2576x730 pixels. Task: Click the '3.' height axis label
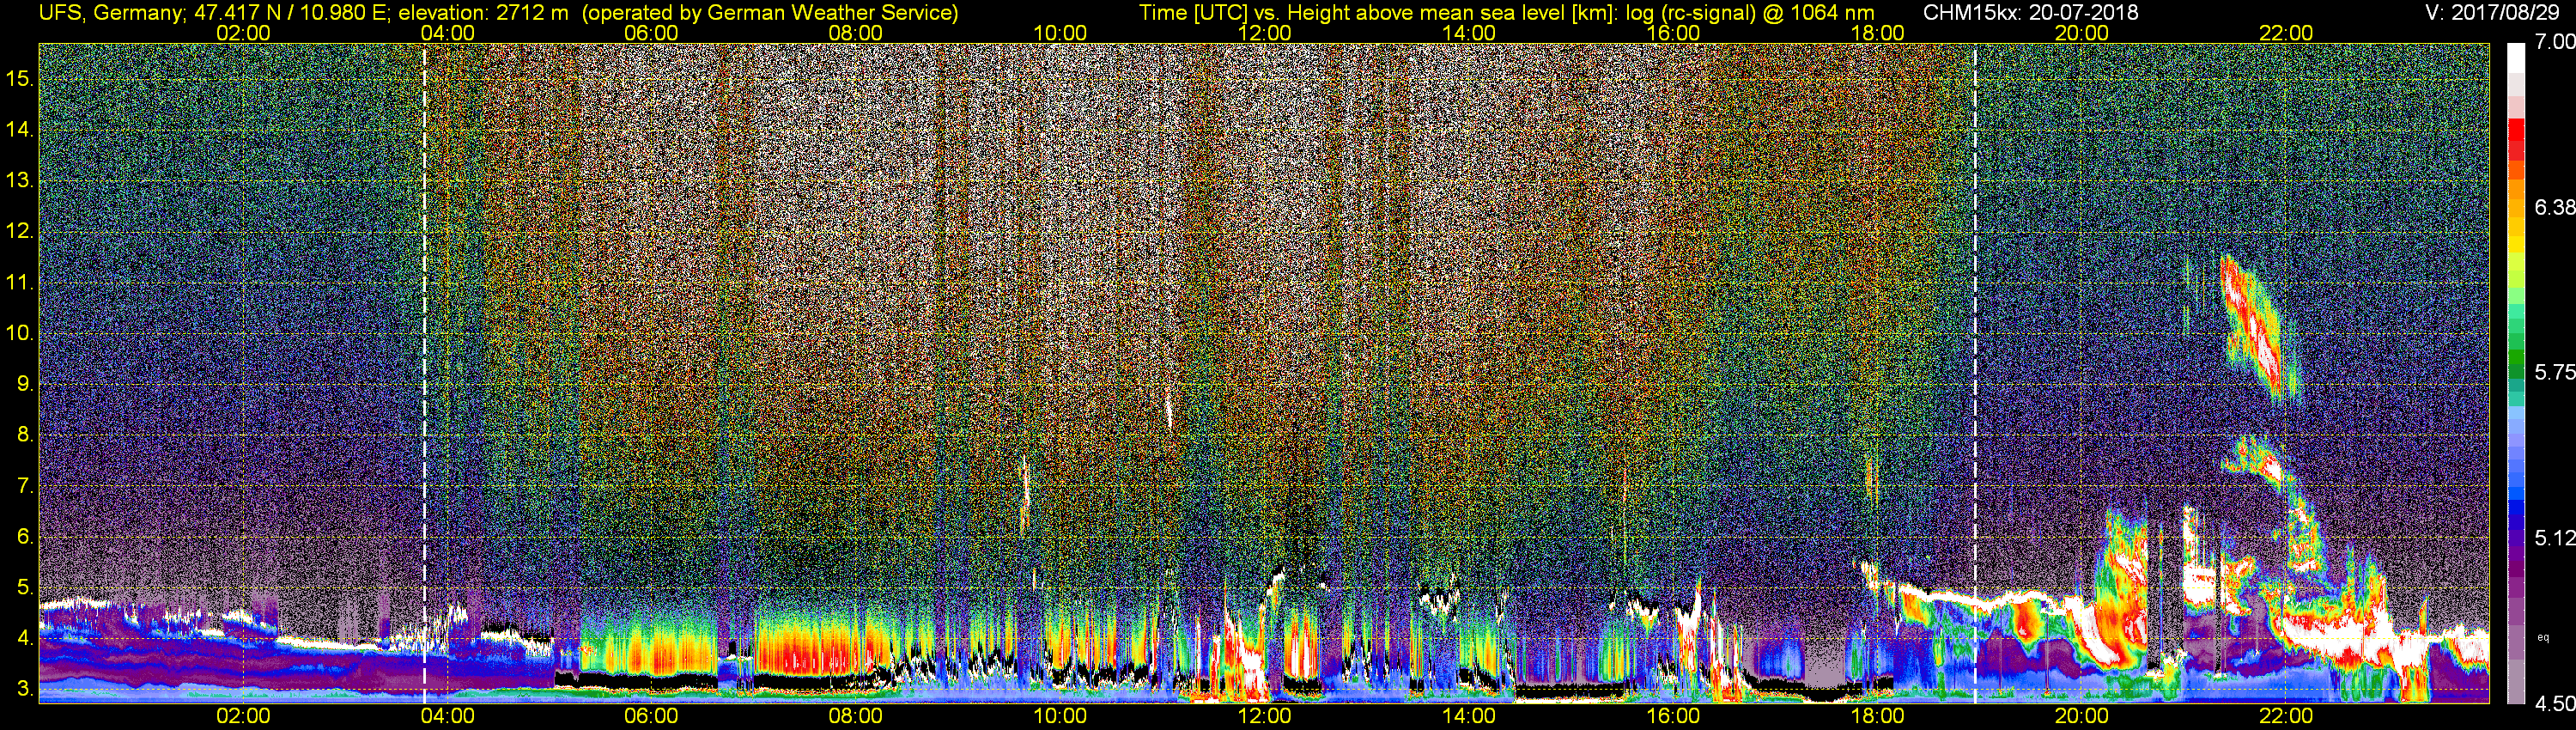pos(25,689)
